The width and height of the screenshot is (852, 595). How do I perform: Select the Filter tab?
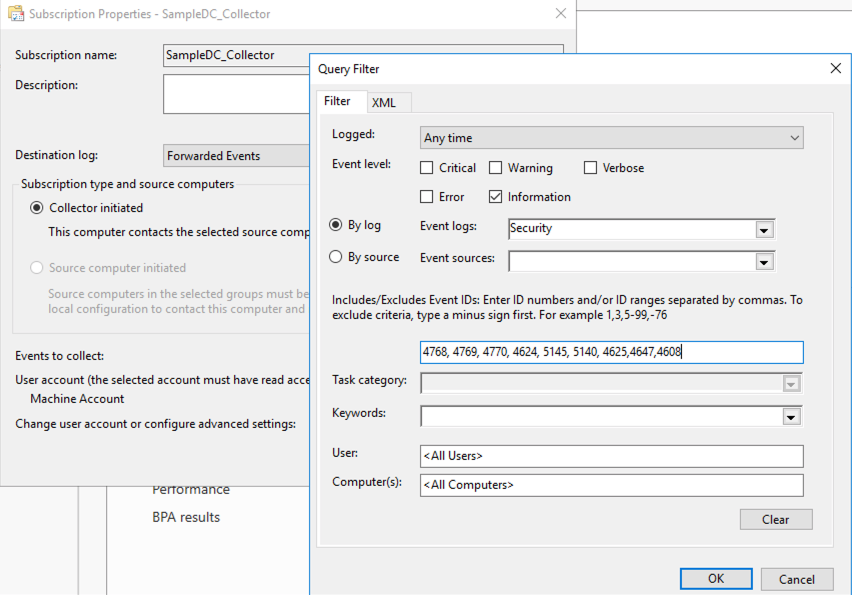coord(341,101)
